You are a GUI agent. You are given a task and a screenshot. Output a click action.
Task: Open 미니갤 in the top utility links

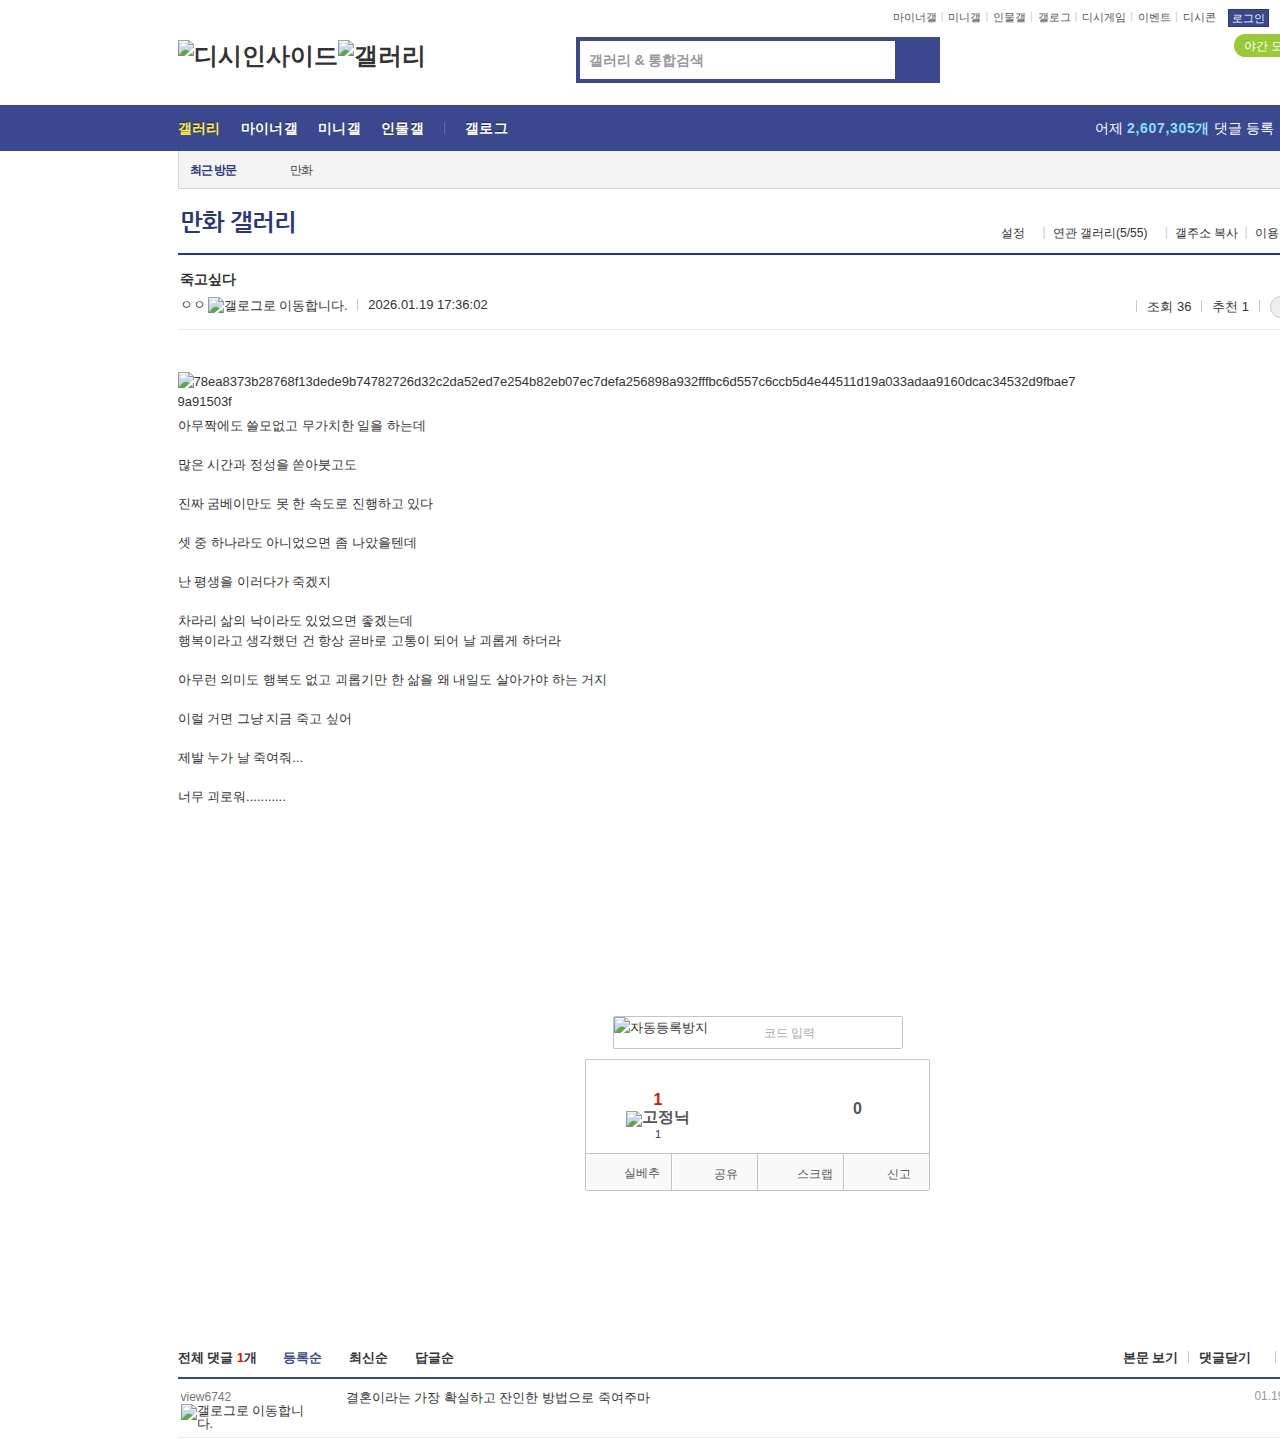(964, 18)
